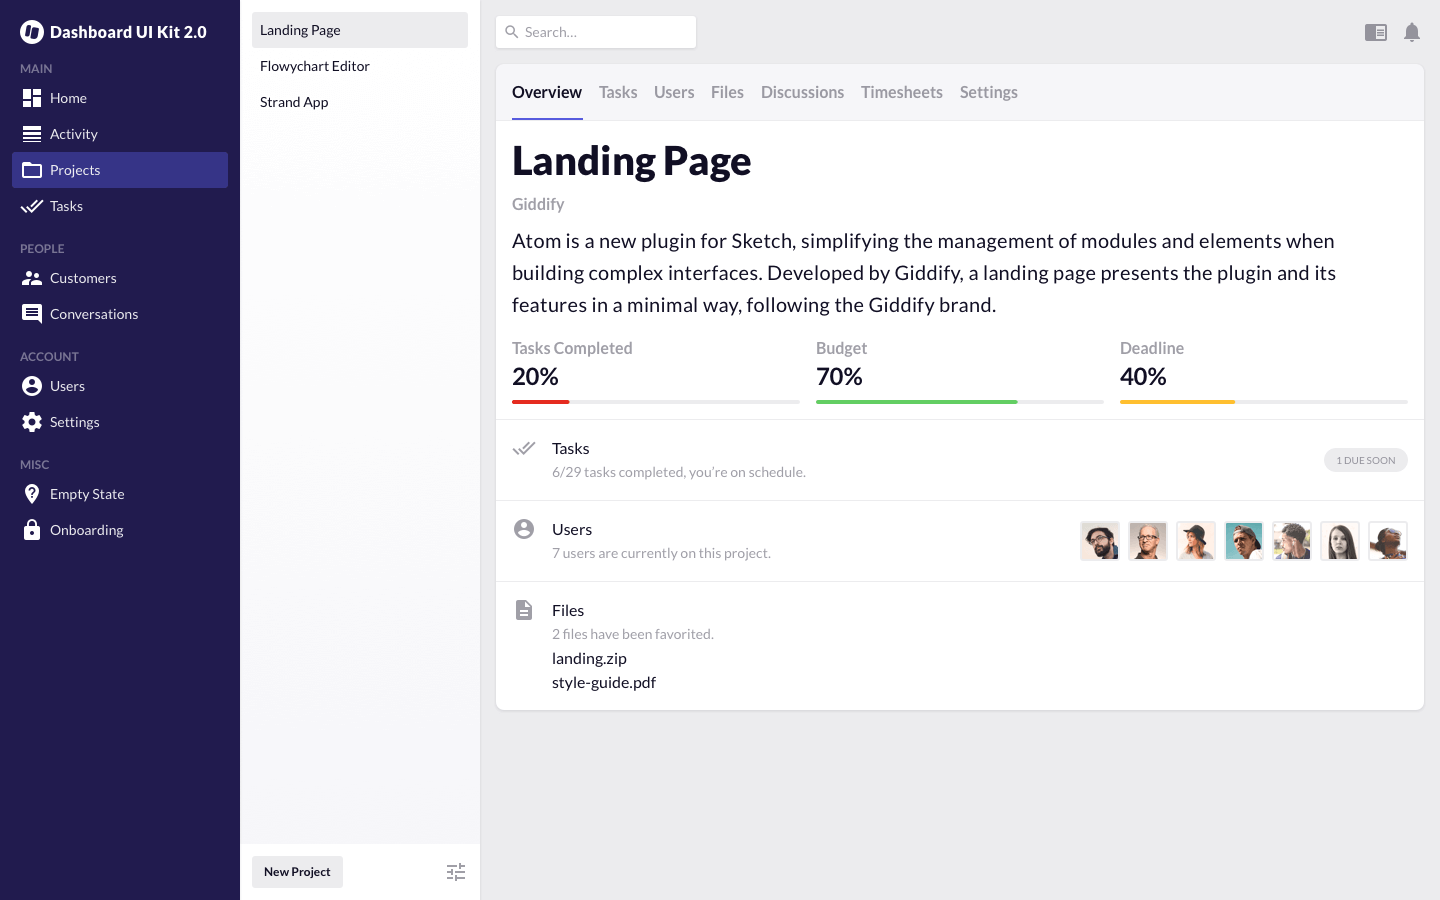Click the 1 DUE SOON badge

(1366, 460)
